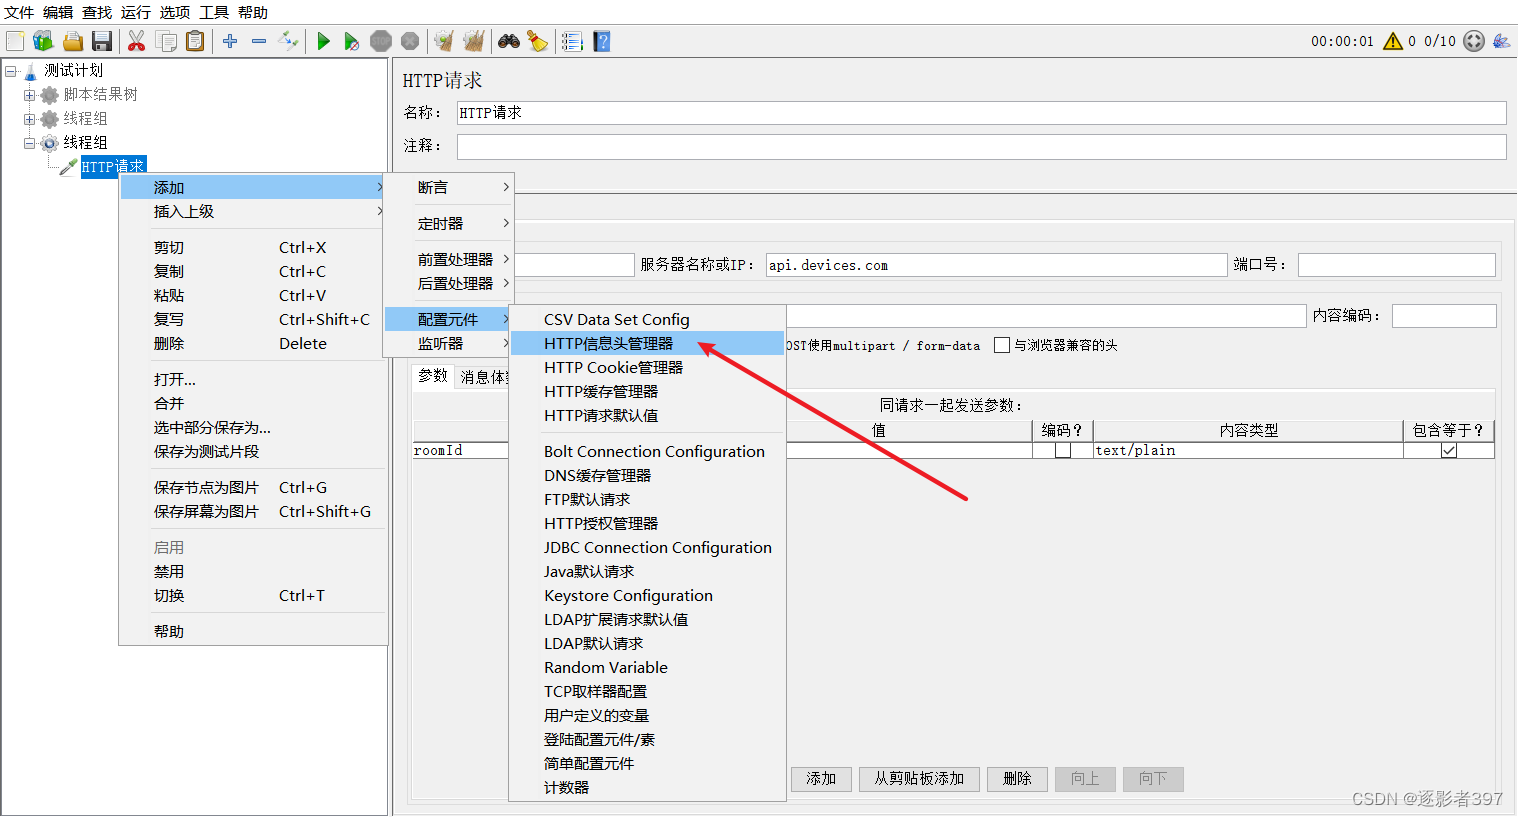Viewport: 1518px width, 817px height.
Task: Tick the 编码? checkbox in roomId row
Action: coord(1063,451)
